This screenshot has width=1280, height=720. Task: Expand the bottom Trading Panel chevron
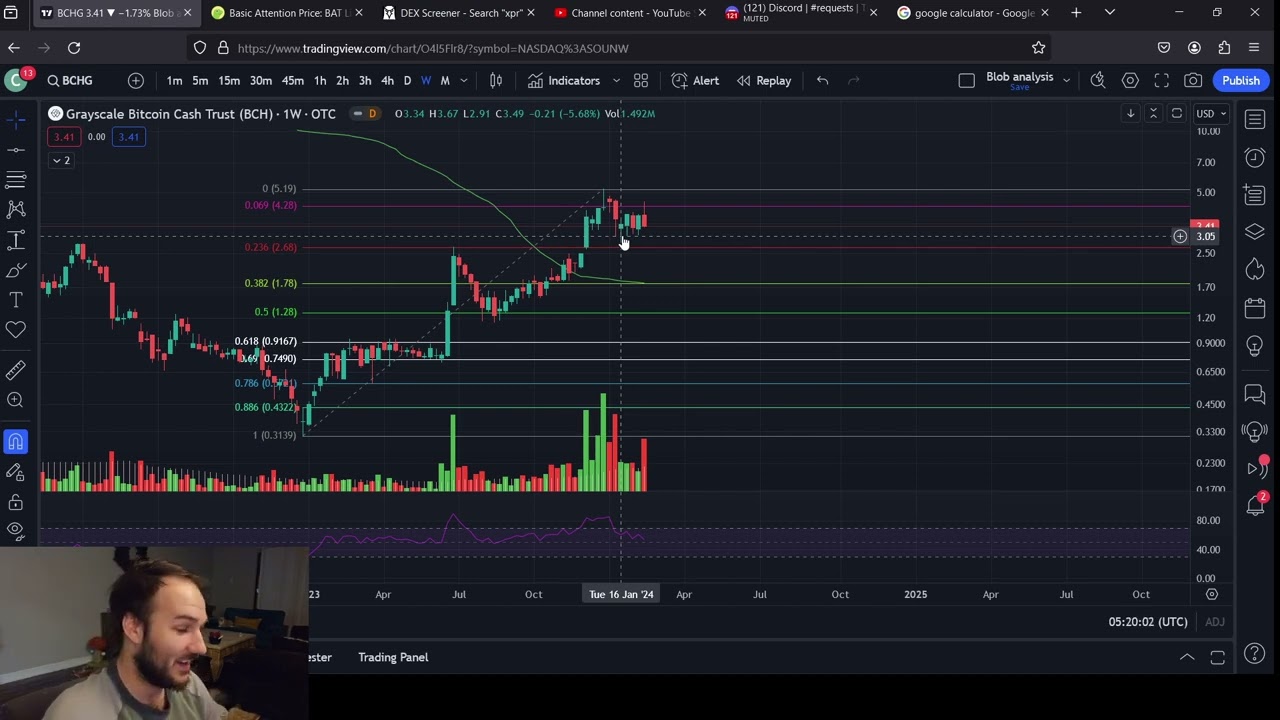click(1187, 657)
